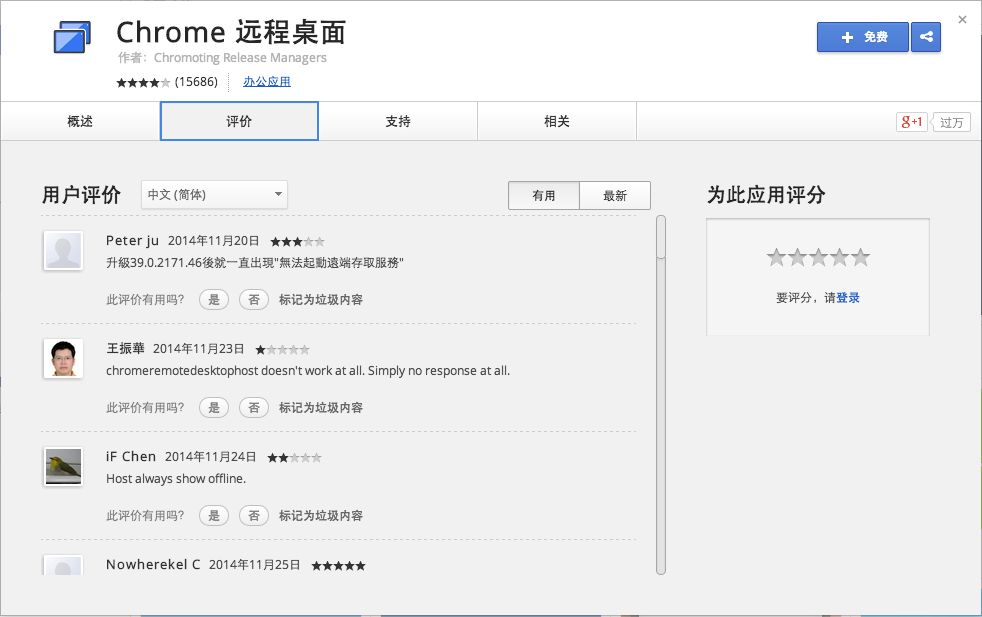
Task: Go to the 相关 tab
Action: [557, 121]
